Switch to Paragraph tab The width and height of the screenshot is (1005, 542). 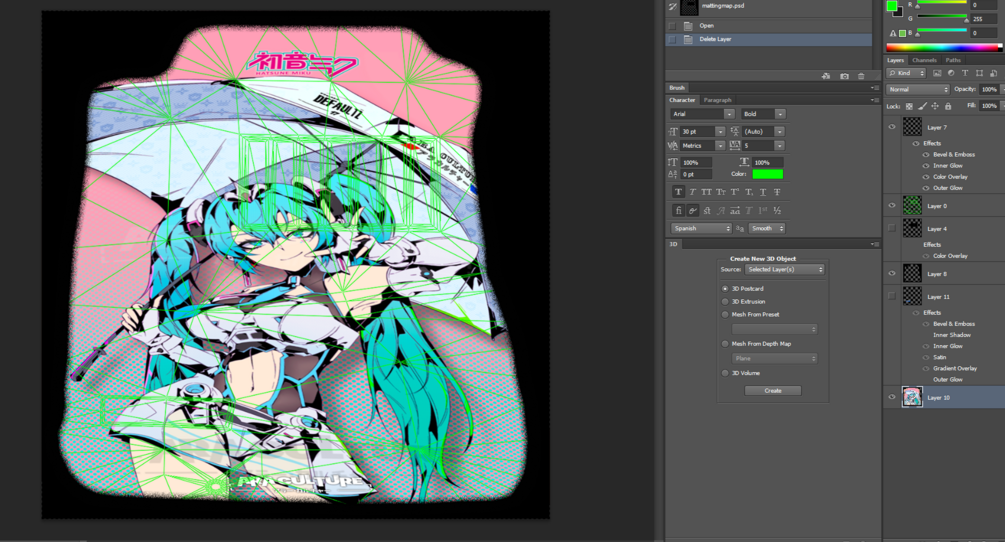(717, 100)
